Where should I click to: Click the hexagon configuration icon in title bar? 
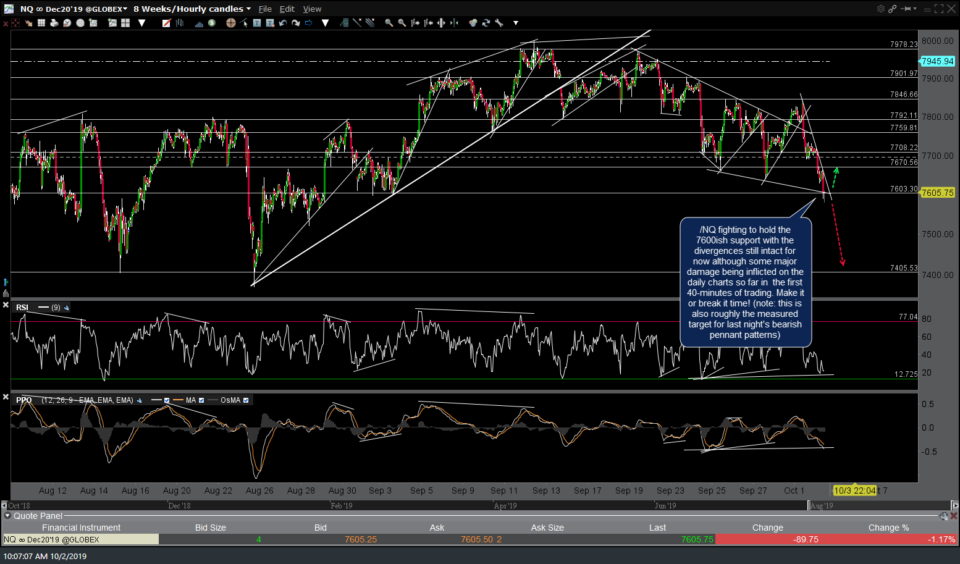pyautogui.click(x=881, y=9)
